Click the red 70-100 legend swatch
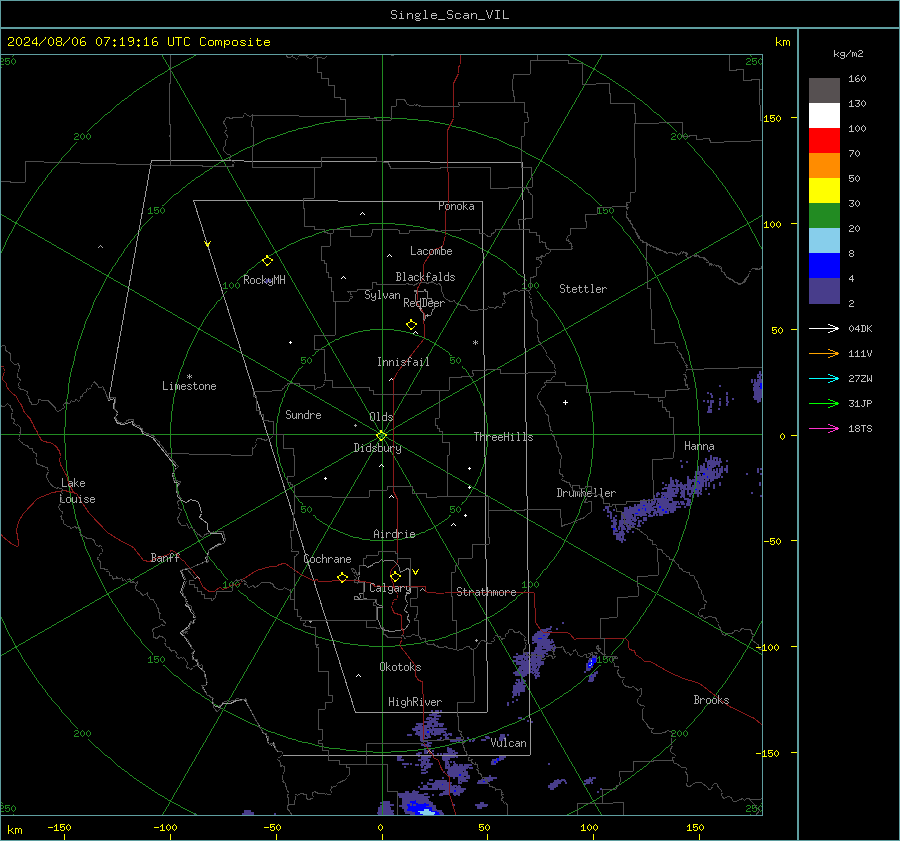 pos(824,141)
